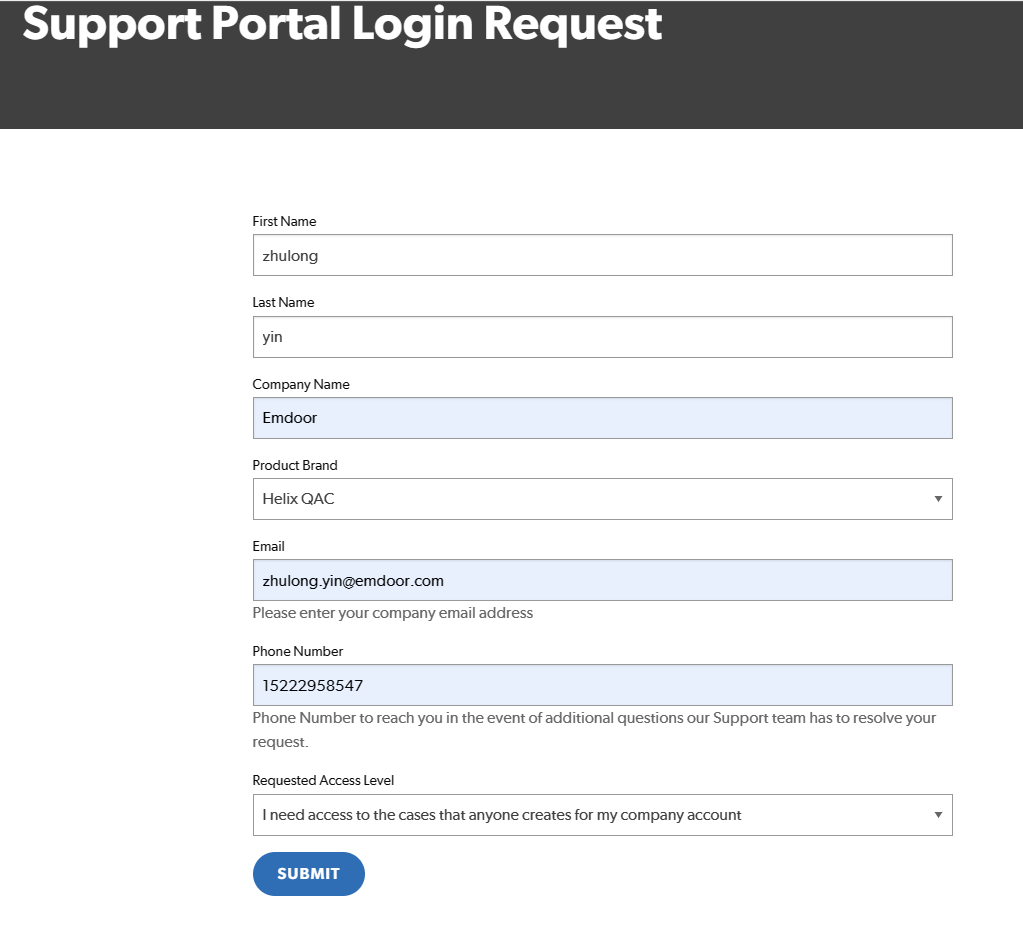Click the Email field label
This screenshot has width=1023, height=928.
click(268, 546)
